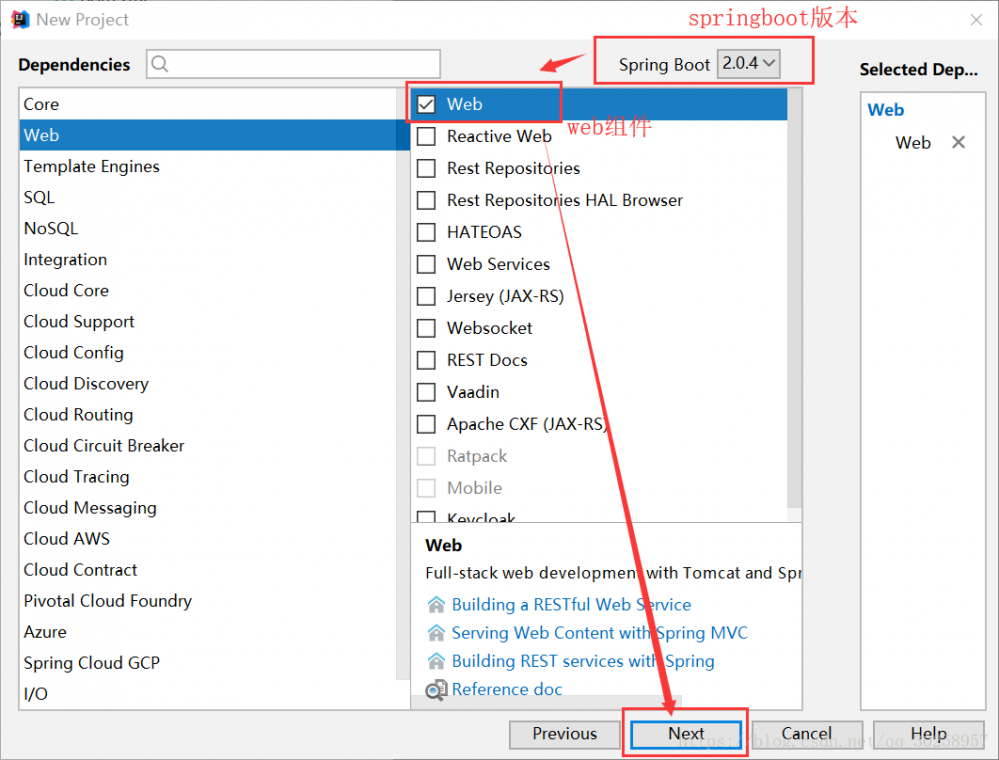This screenshot has width=999, height=760.
Task: Go back with the Previous button
Action: [564, 734]
